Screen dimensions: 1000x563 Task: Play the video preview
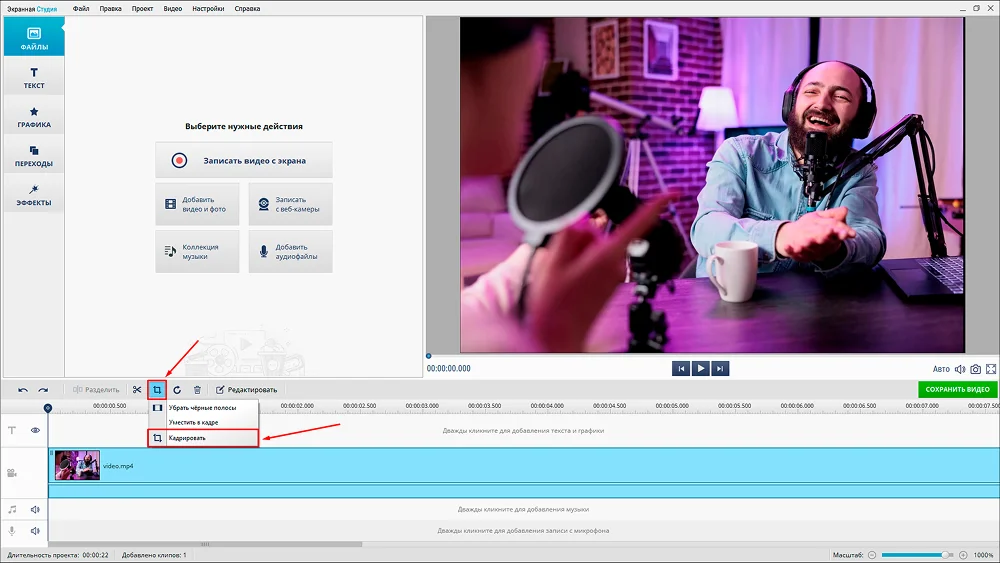[x=700, y=369]
